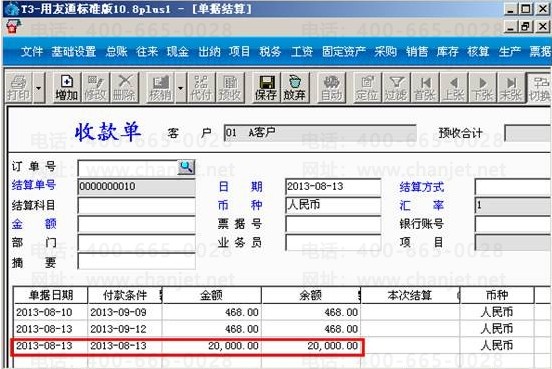Click the 本次结算 column header
The image size is (552, 369).
410,295
